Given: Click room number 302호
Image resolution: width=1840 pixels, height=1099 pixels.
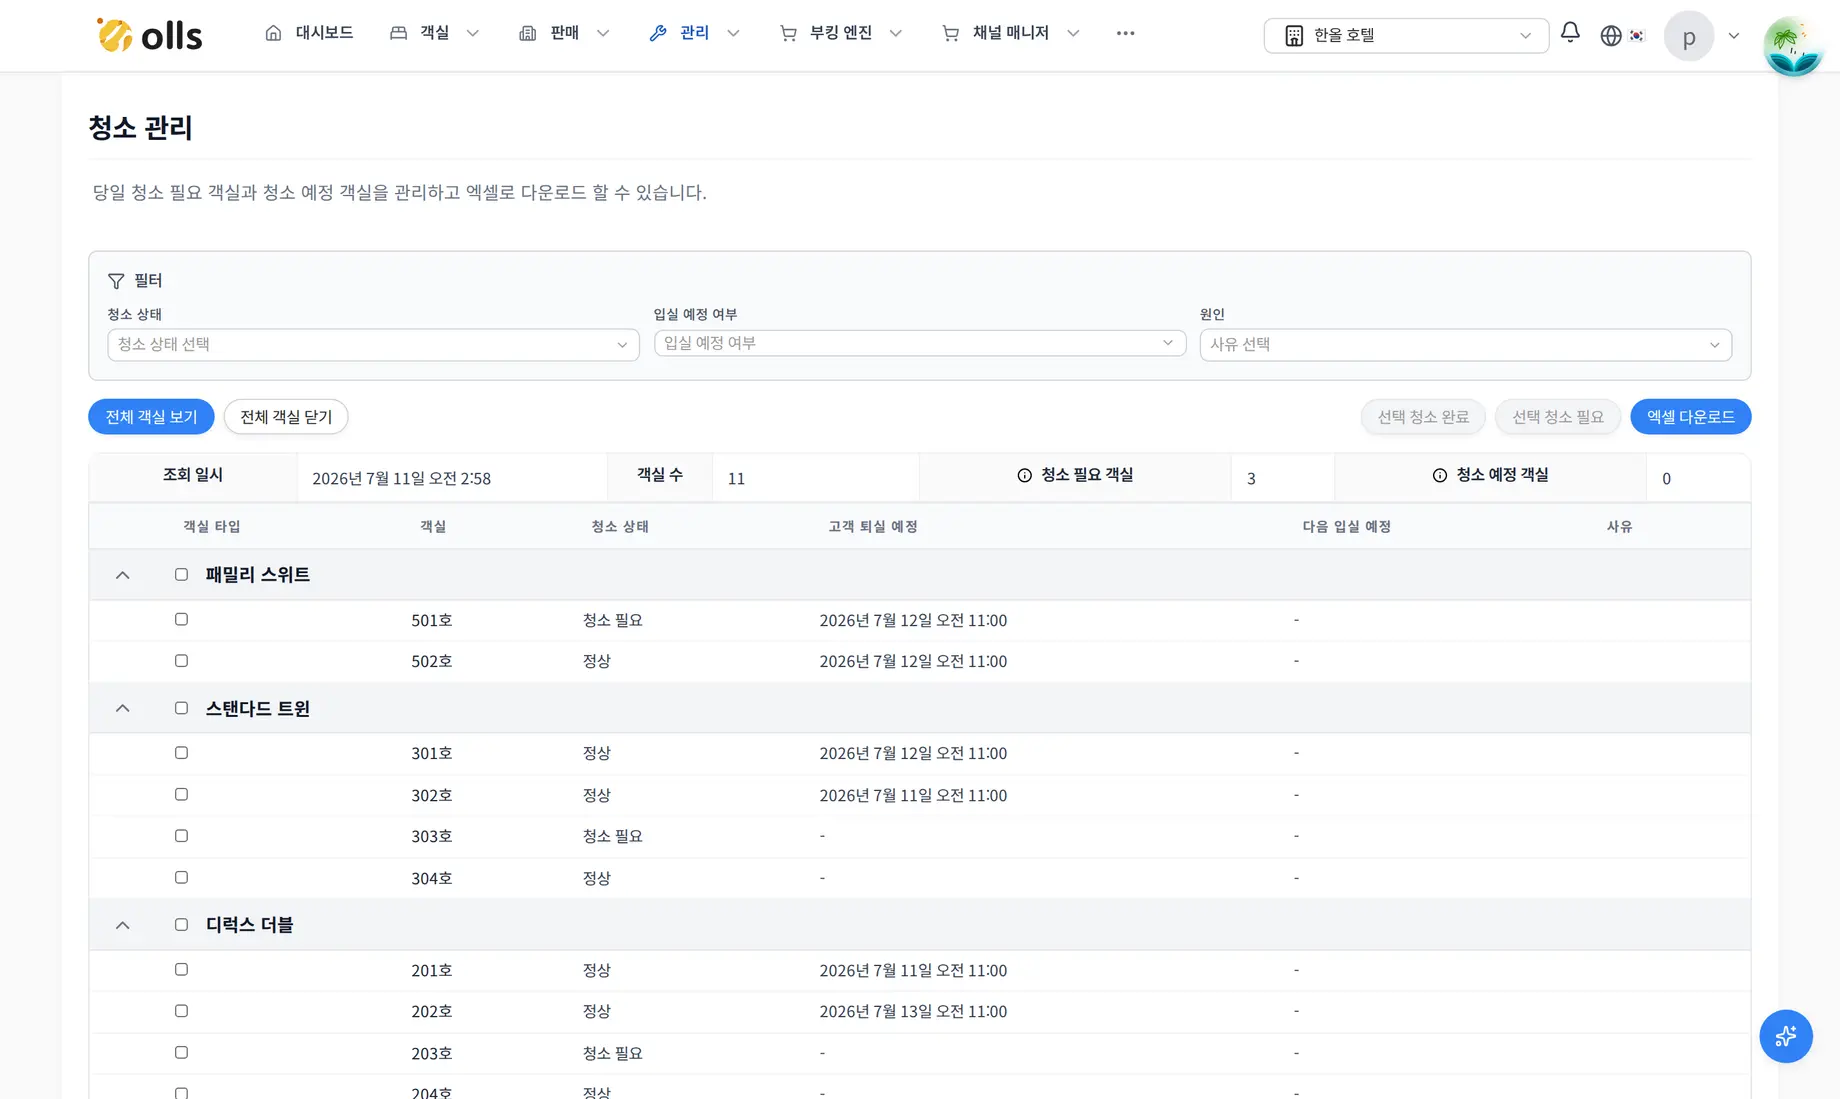Looking at the screenshot, I should [x=432, y=795].
